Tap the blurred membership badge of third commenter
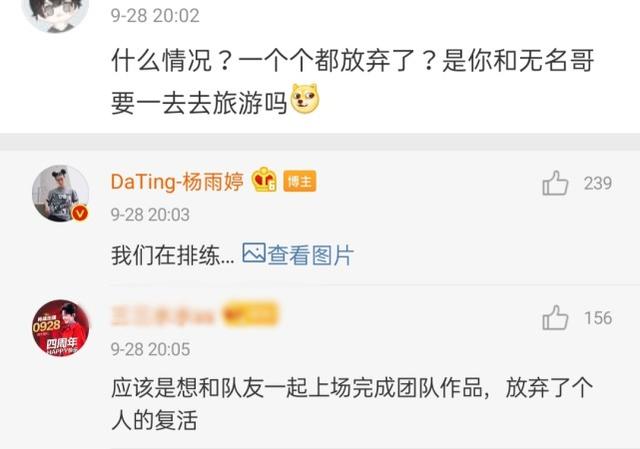The height and width of the screenshot is (449, 640). [x=250, y=315]
